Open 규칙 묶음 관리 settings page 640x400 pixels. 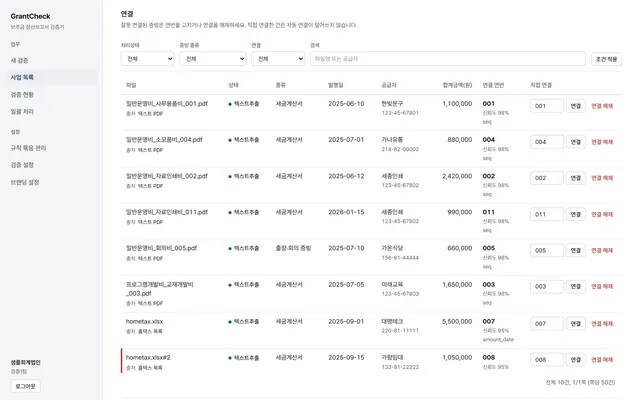coord(28,148)
